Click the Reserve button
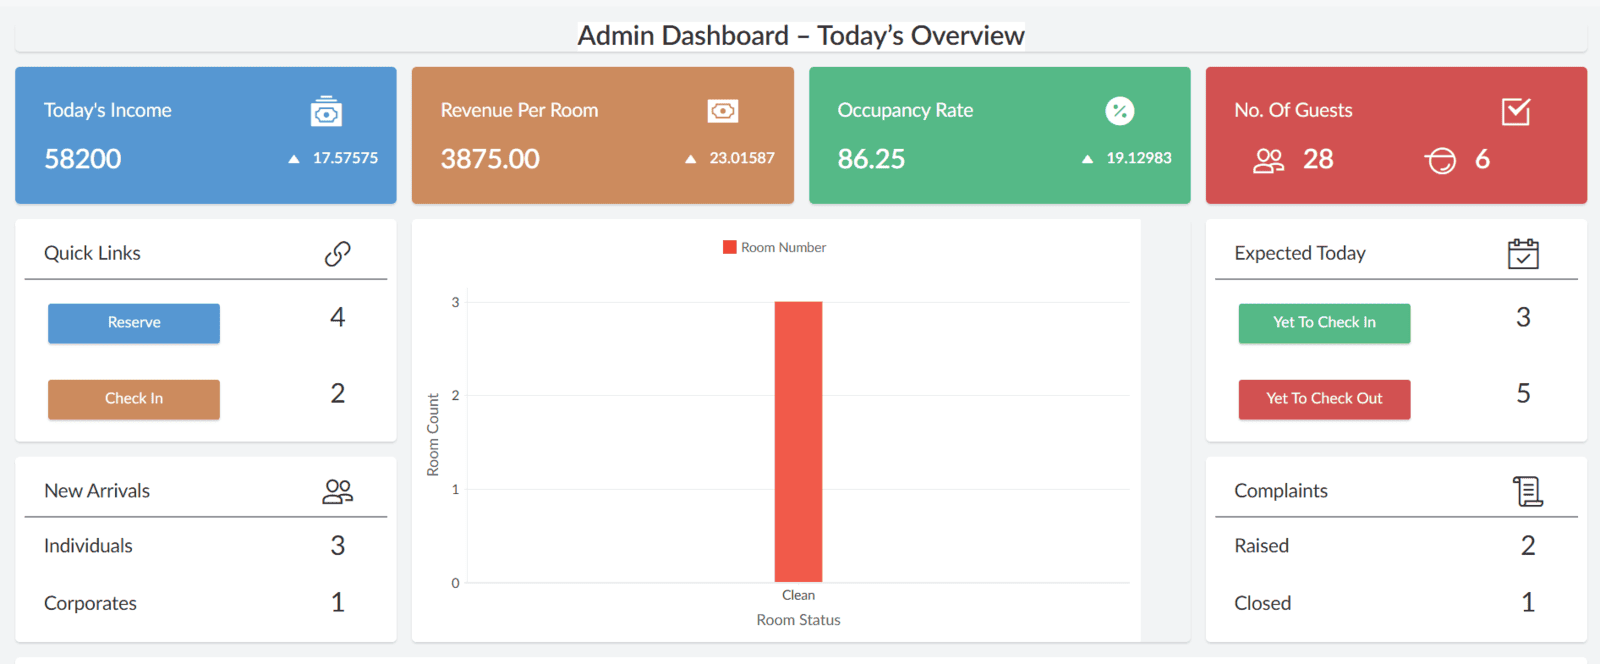The image size is (1600, 664). (134, 323)
